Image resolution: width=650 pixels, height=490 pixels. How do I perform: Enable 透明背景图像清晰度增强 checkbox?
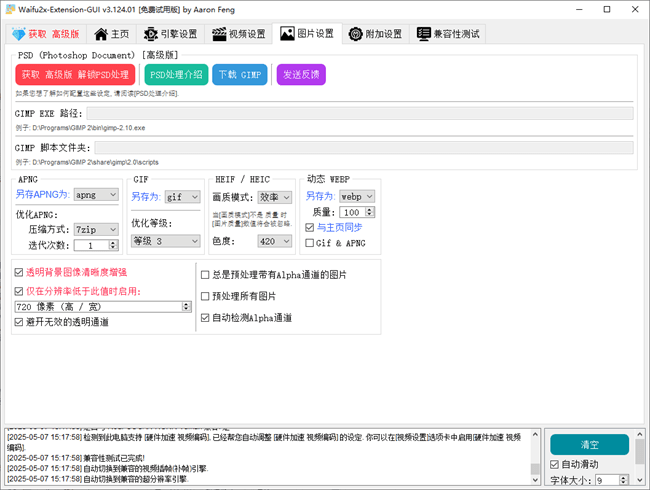tap(20, 272)
